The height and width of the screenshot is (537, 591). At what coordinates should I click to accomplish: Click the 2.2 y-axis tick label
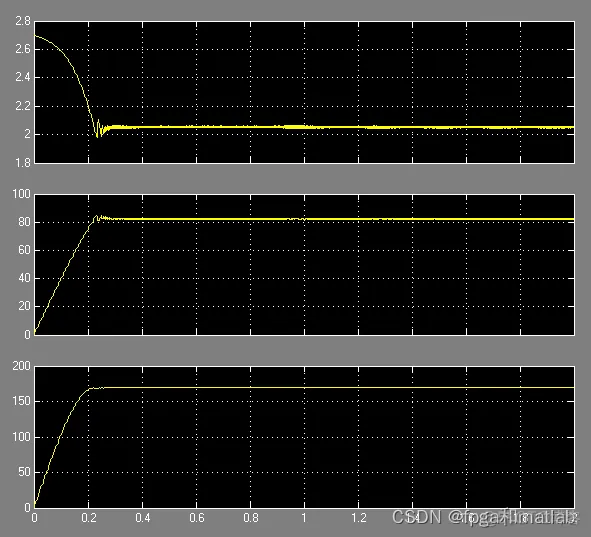click(x=23, y=106)
